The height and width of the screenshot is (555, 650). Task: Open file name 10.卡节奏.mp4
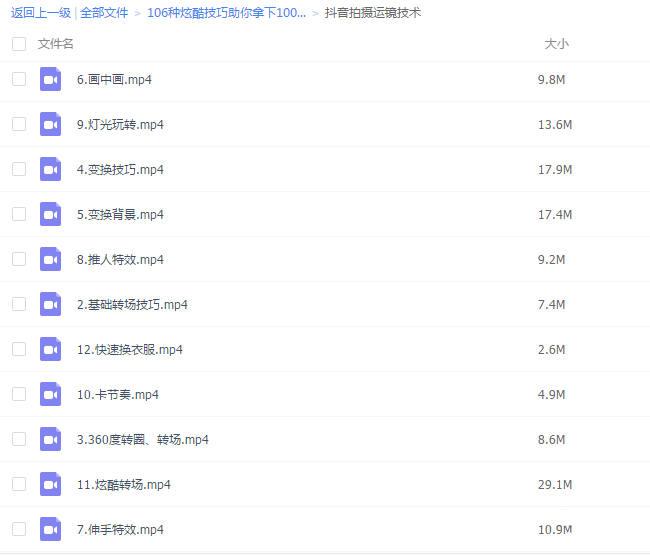click(x=118, y=394)
